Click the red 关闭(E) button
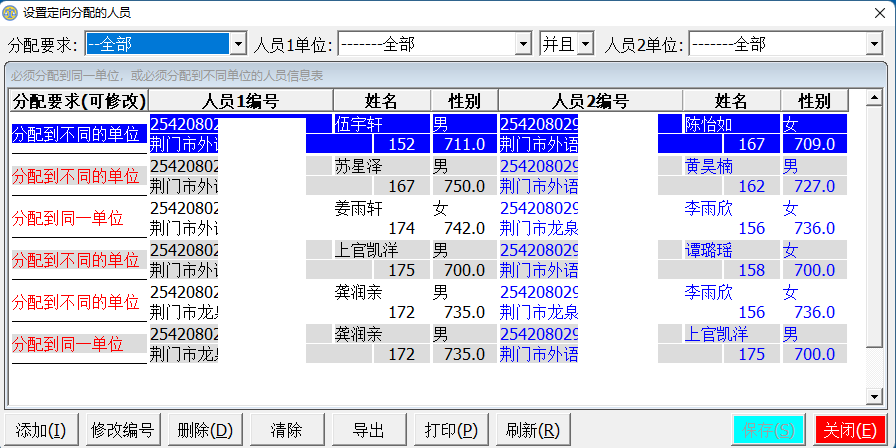The height and width of the screenshot is (448, 896). (850, 430)
